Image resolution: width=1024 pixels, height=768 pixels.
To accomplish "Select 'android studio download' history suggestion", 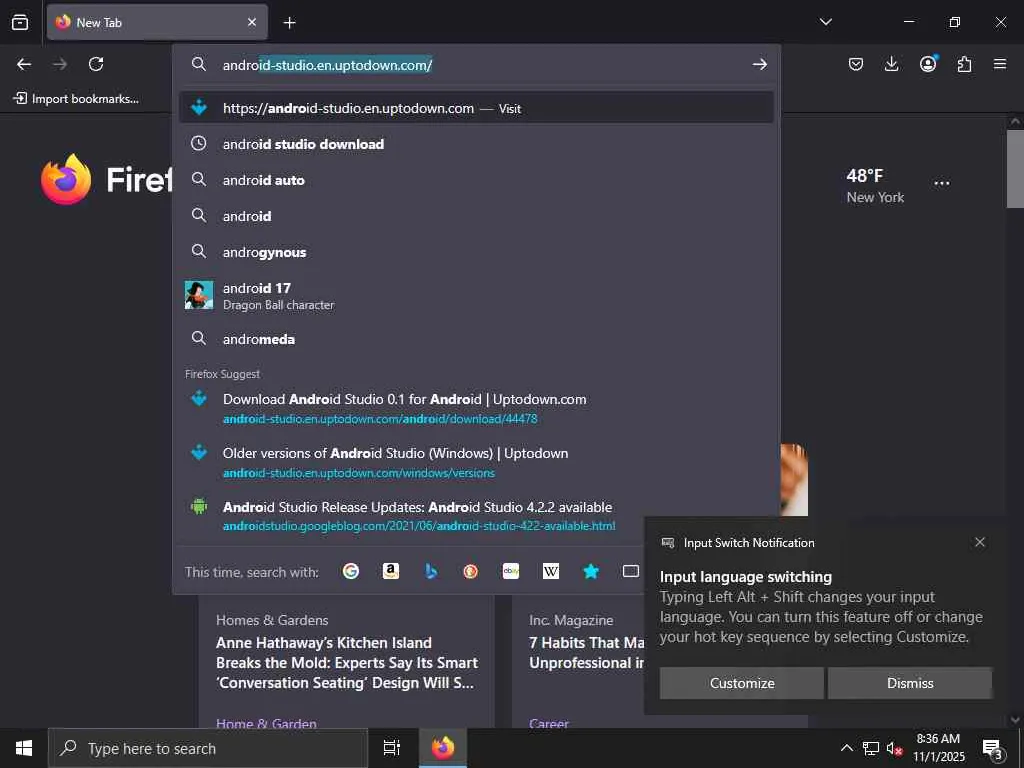I will (476, 144).
